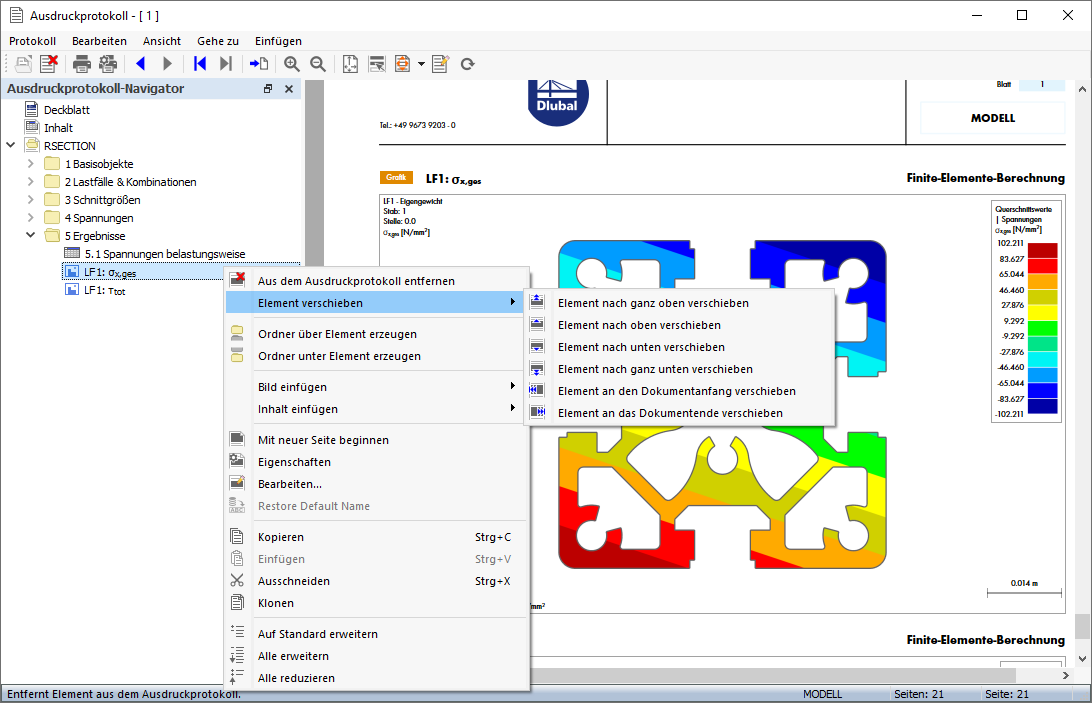Image resolution: width=1092 pixels, height=703 pixels.
Task: Select 5.1 Spannungen belastungsweise tree item
Action: click(164, 254)
